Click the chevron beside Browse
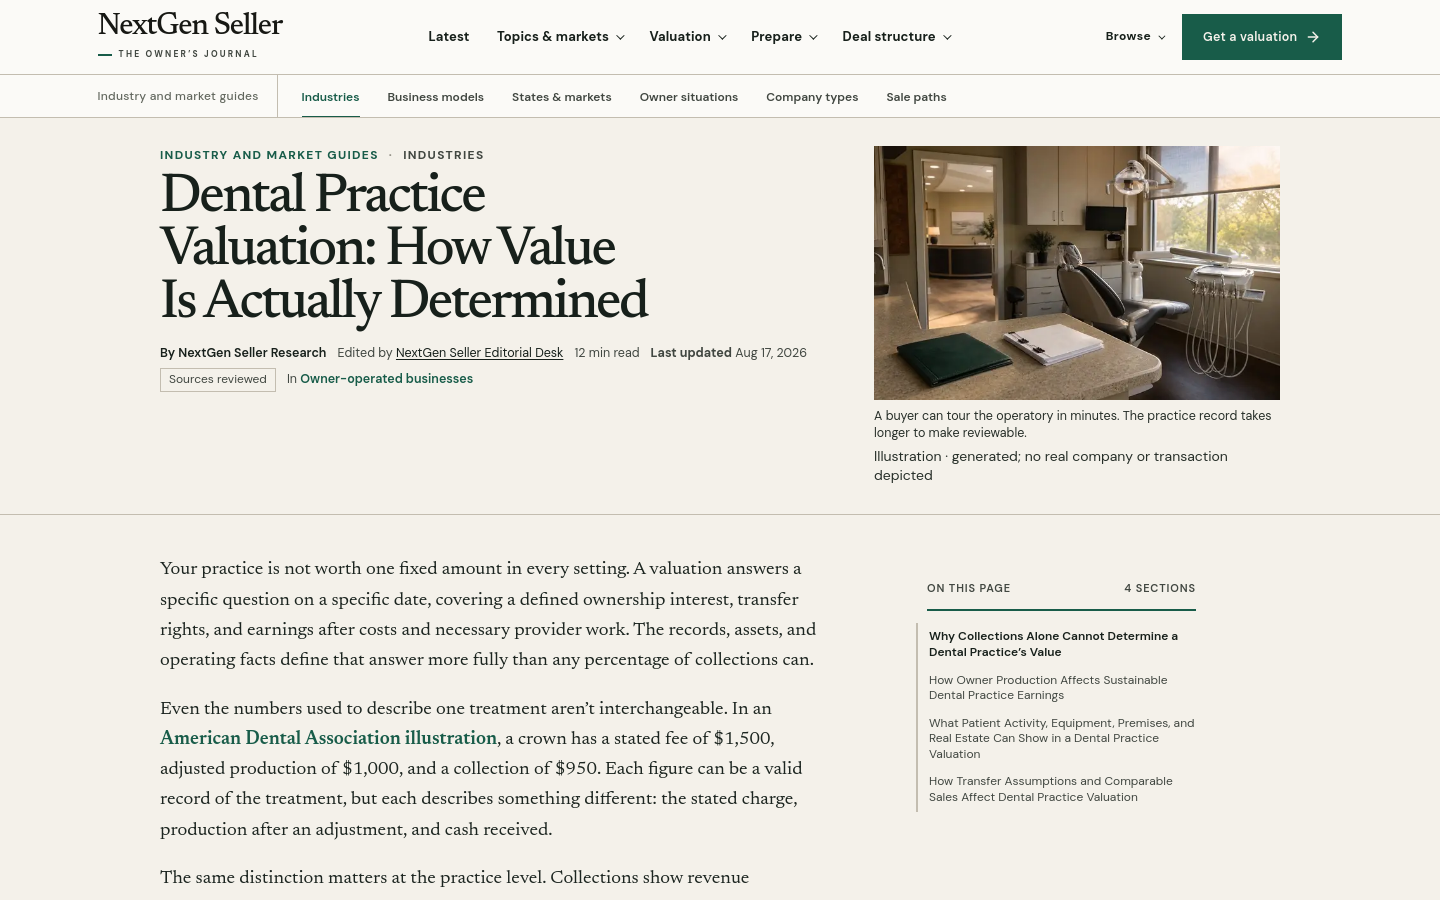 coord(1161,38)
